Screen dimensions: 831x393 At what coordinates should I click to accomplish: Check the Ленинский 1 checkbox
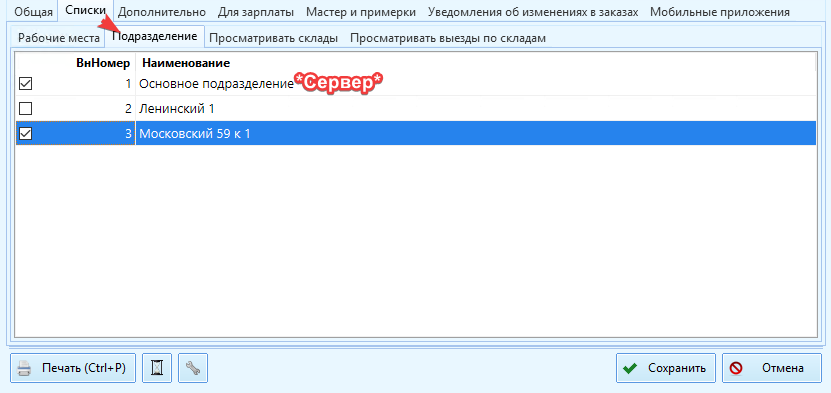[x=25, y=109]
